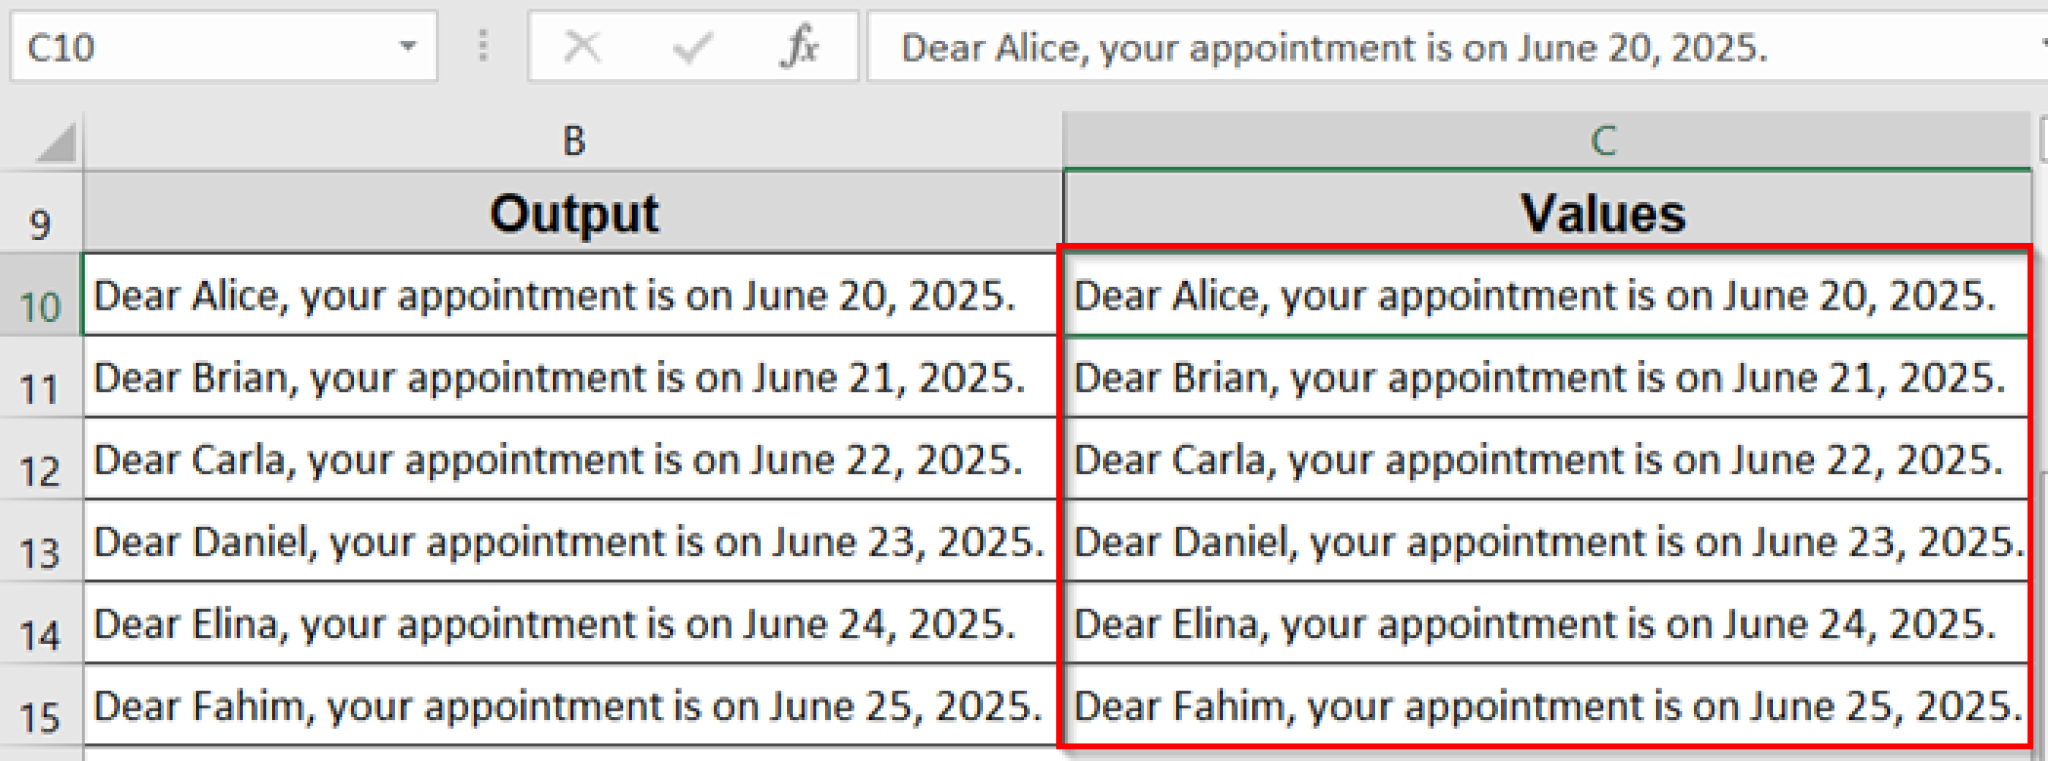Click the Output header cell
2048x761 pixels.
[x=573, y=213]
